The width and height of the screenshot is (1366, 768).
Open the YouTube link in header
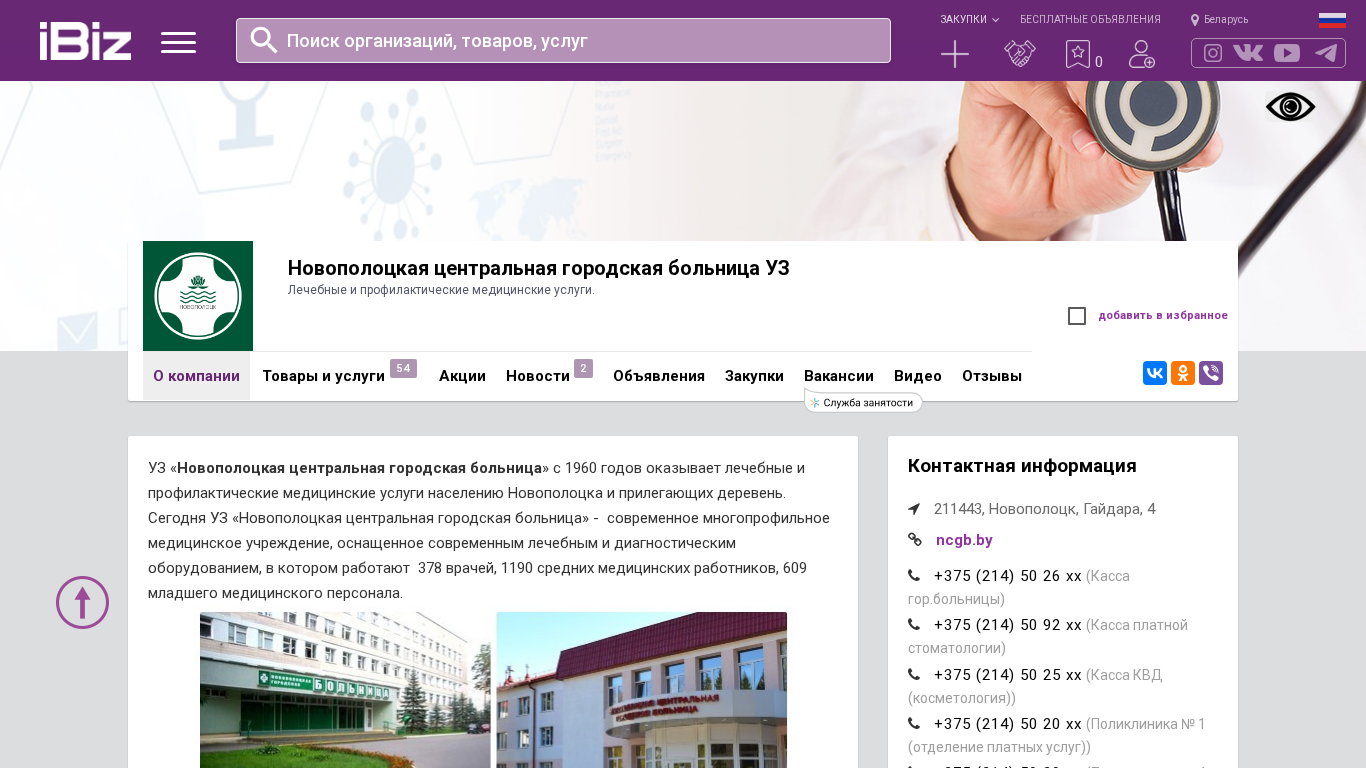click(1287, 53)
